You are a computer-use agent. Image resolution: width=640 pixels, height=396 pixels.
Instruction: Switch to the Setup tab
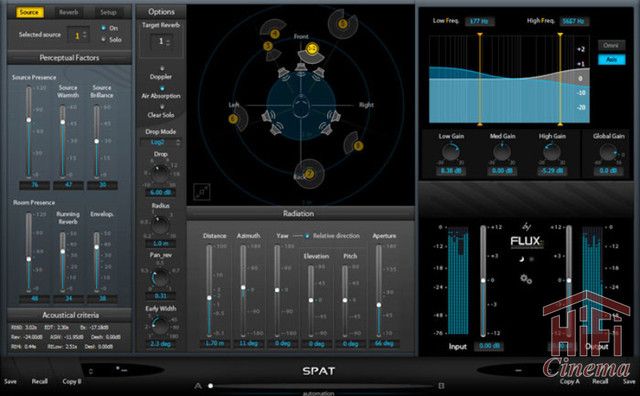108,12
